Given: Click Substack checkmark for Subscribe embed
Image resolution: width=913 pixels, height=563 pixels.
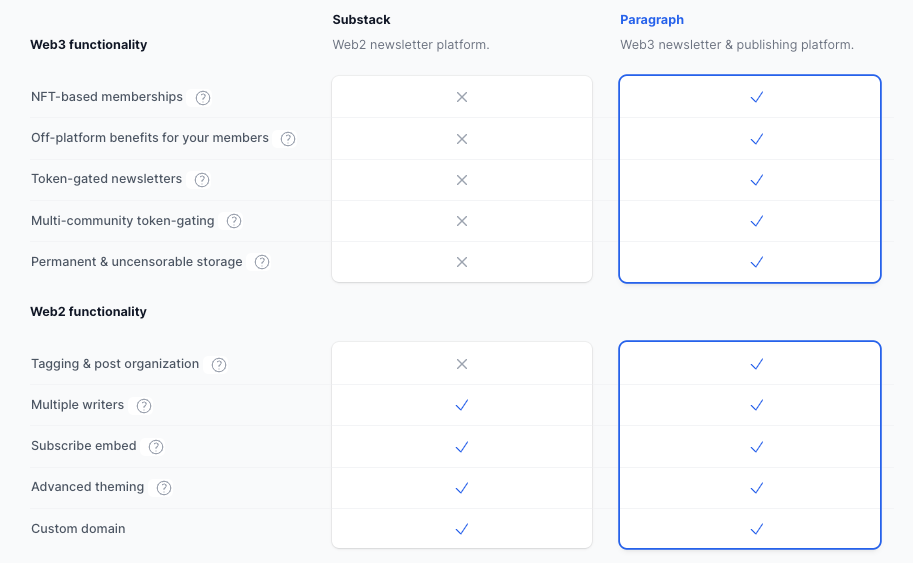Looking at the screenshot, I should tap(462, 447).
